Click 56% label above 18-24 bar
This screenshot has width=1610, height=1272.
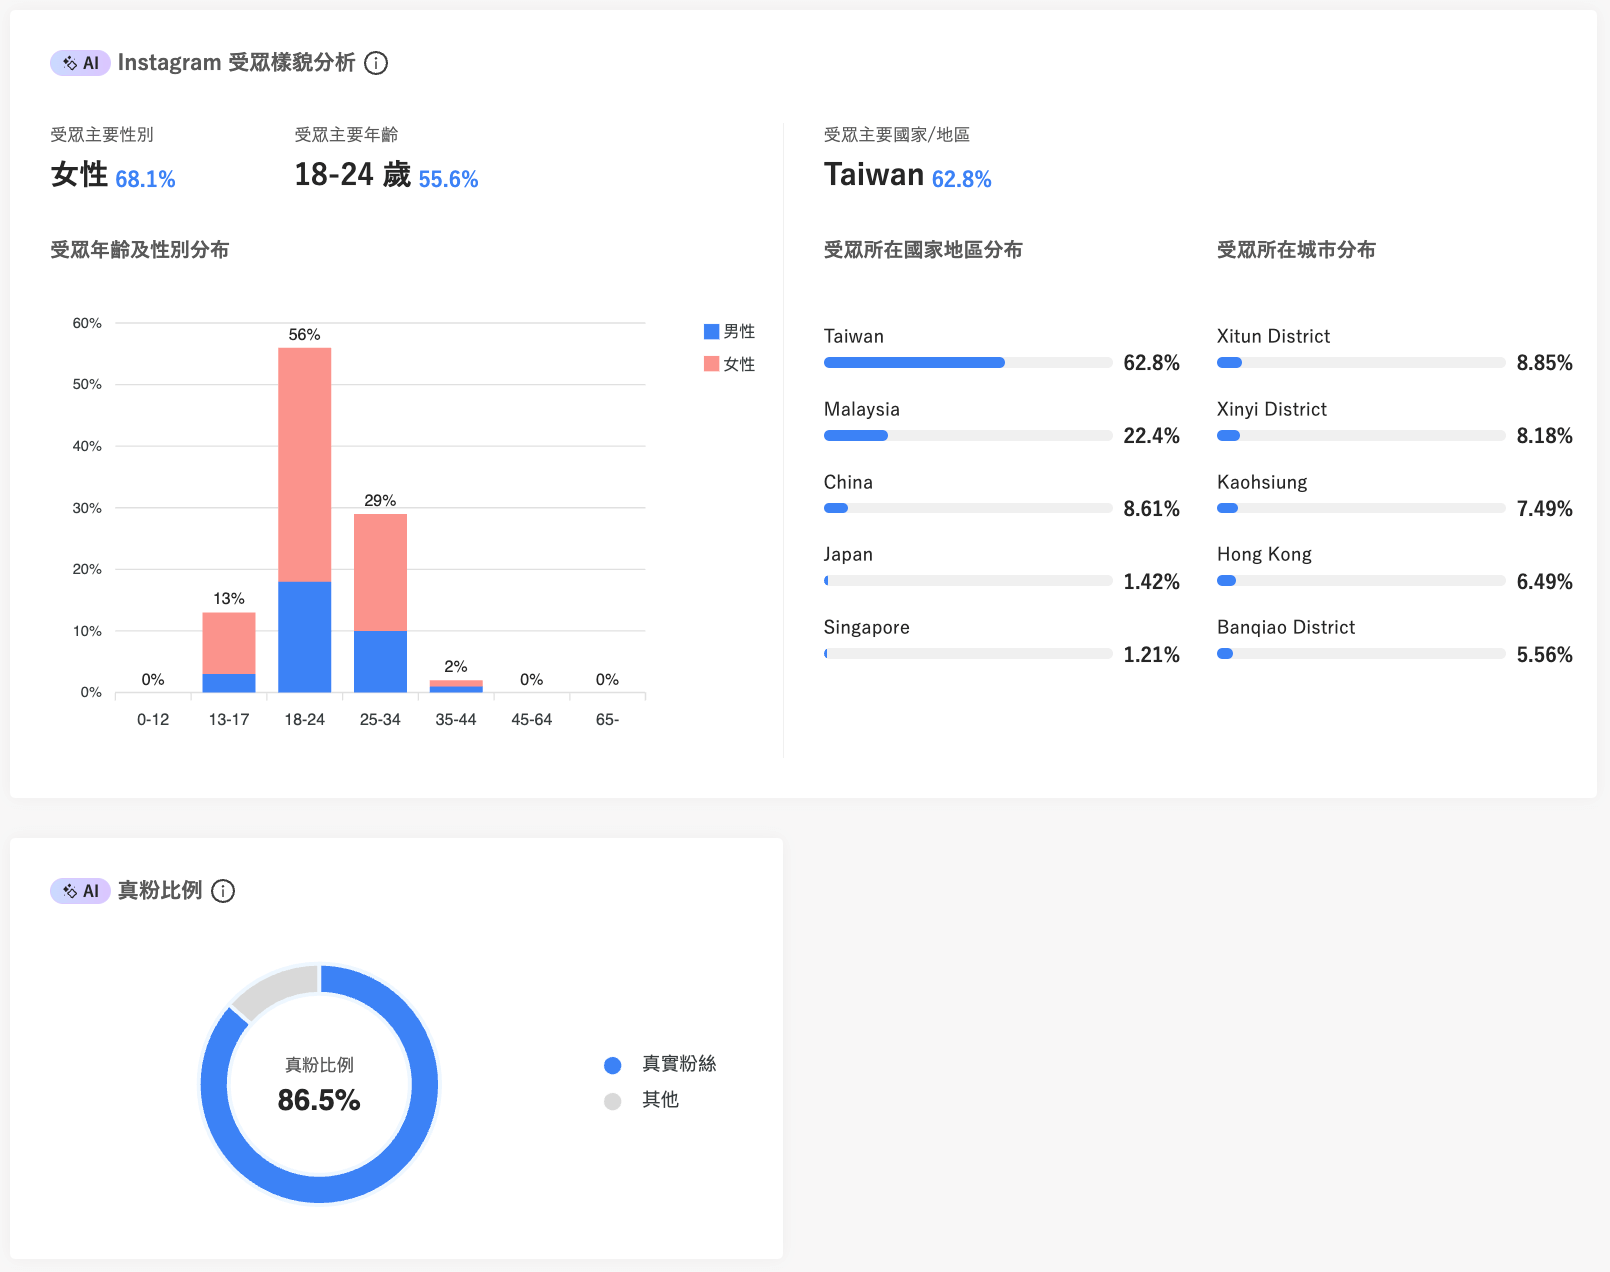tap(305, 334)
